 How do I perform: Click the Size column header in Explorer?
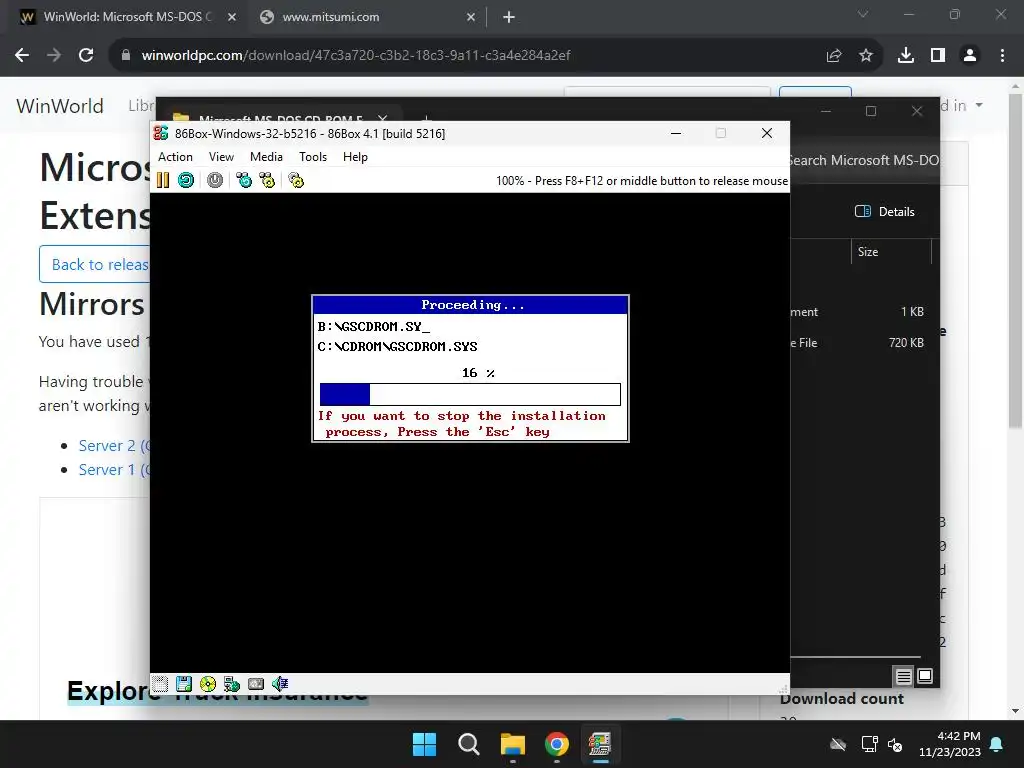[891, 252]
